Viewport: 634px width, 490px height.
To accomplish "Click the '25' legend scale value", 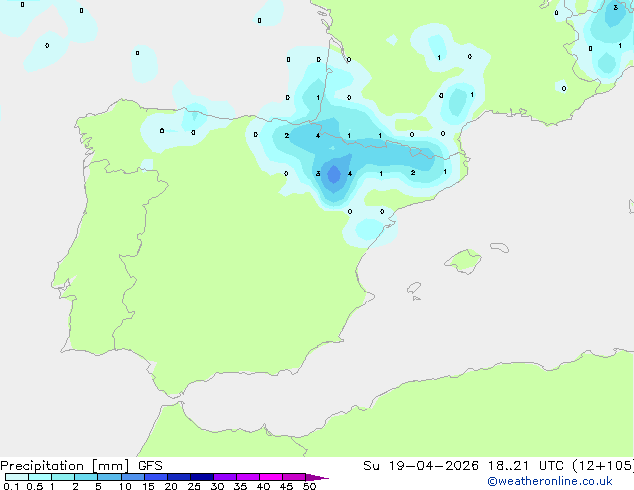I will click(194, 486).
